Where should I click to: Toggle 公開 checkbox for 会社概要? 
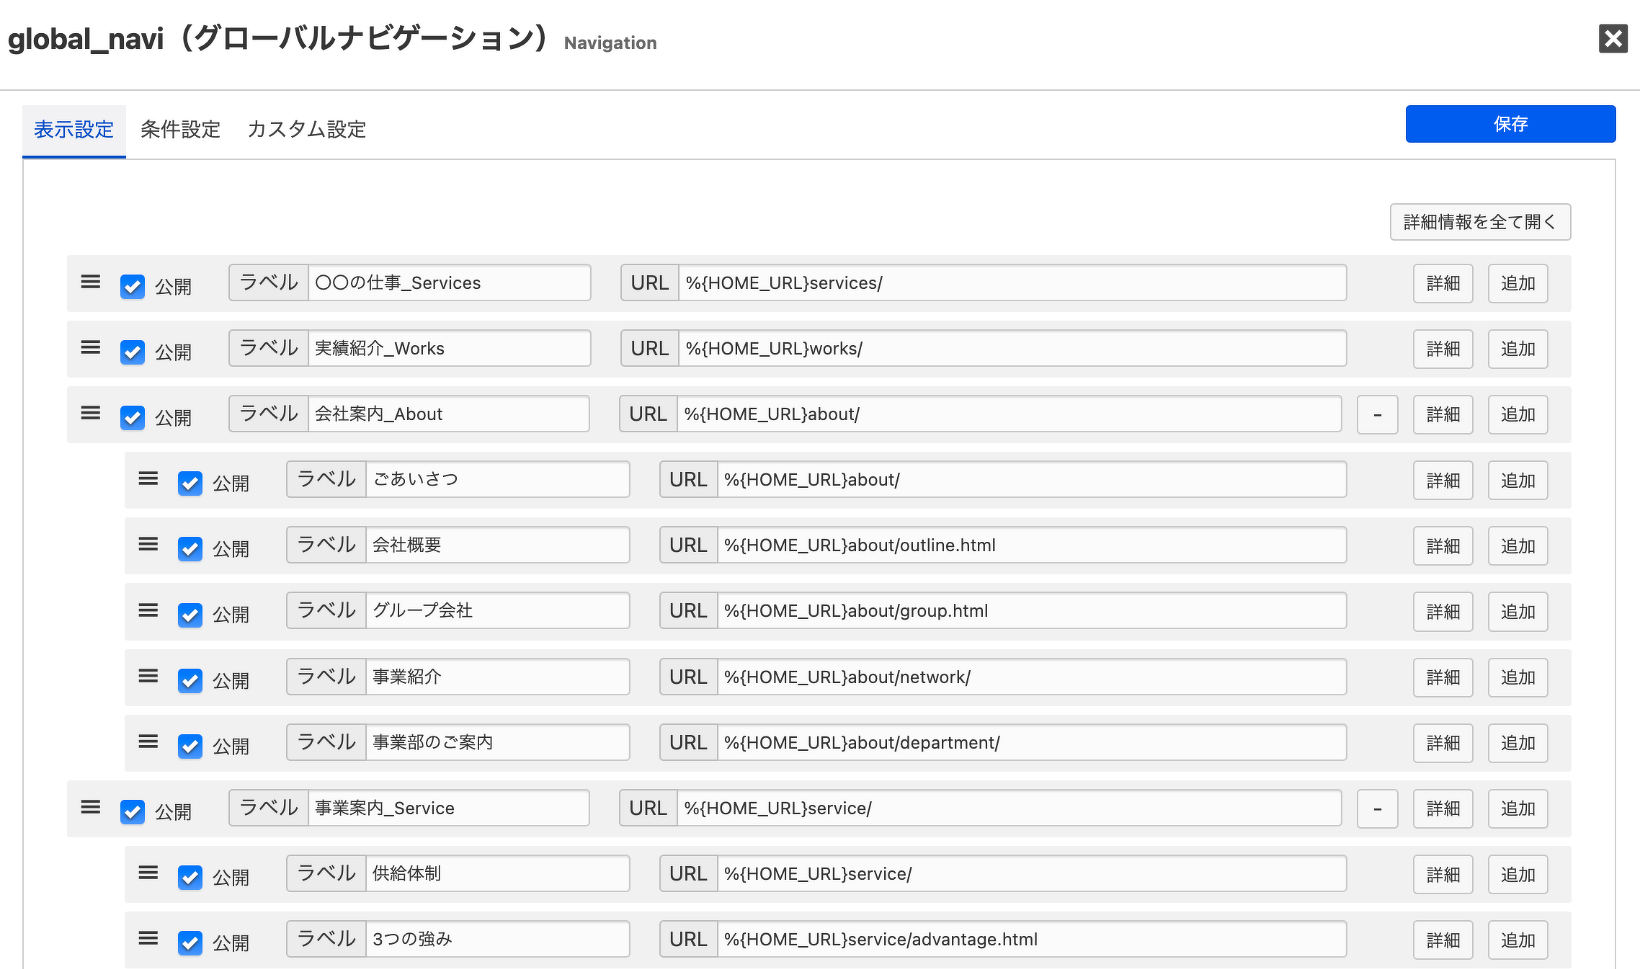pos(190,549)
